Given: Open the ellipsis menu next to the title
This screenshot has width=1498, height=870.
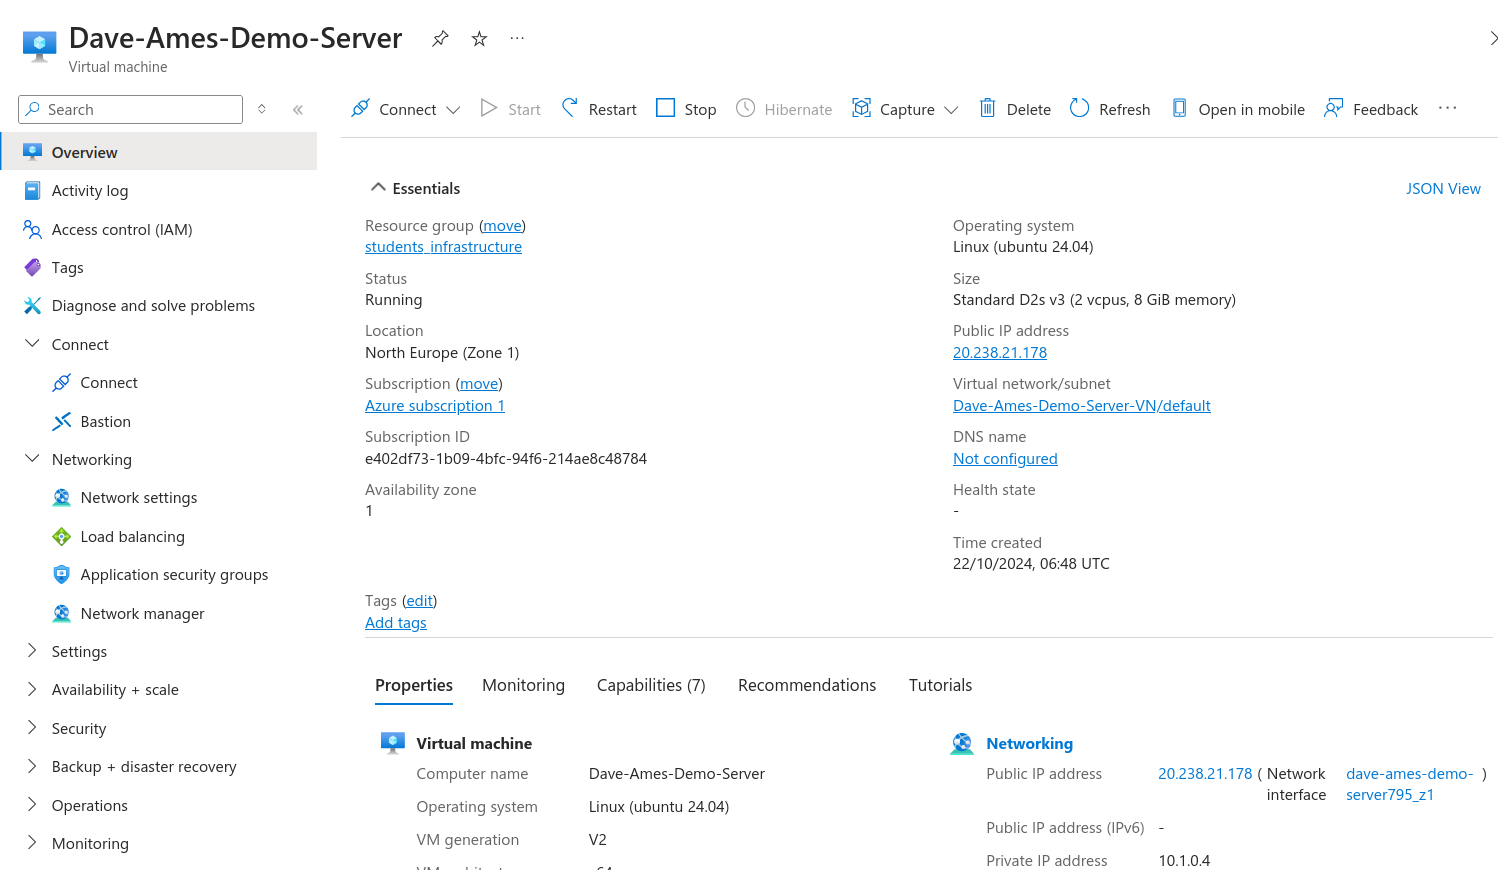Looking at the screenshot, I should [517, 39].
